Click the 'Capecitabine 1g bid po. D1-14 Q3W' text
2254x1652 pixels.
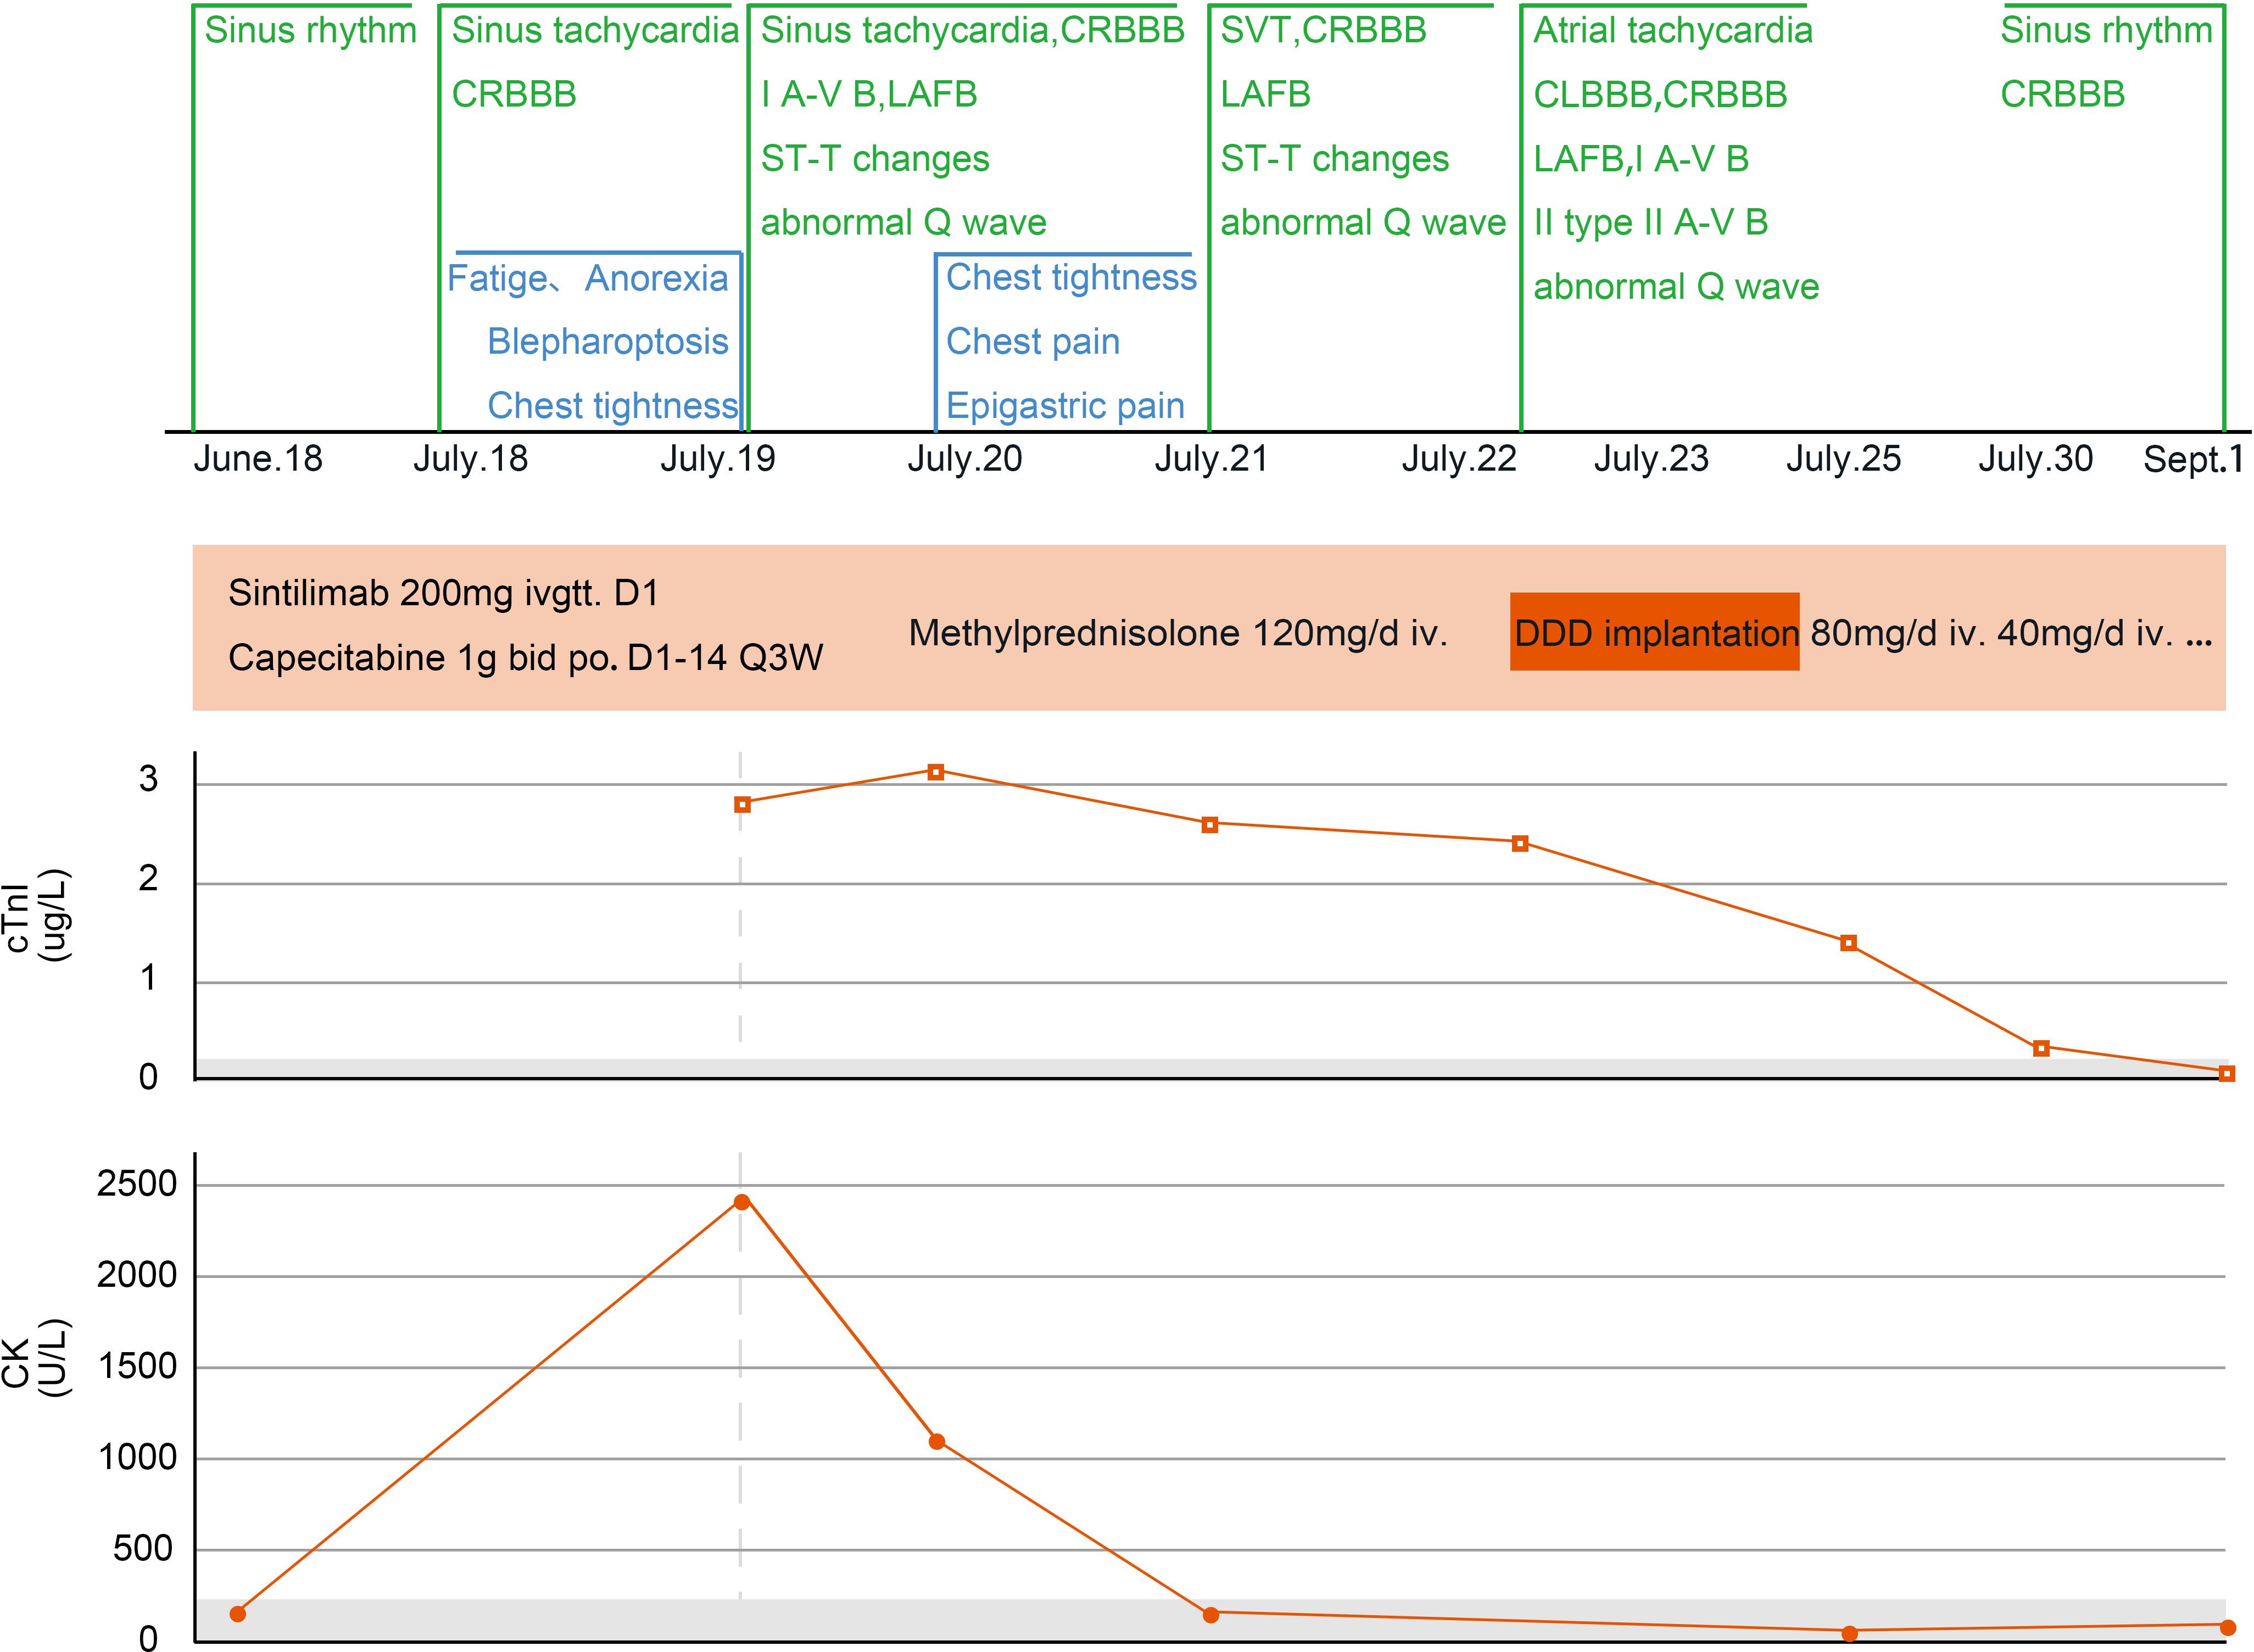(x=526, y=658)
